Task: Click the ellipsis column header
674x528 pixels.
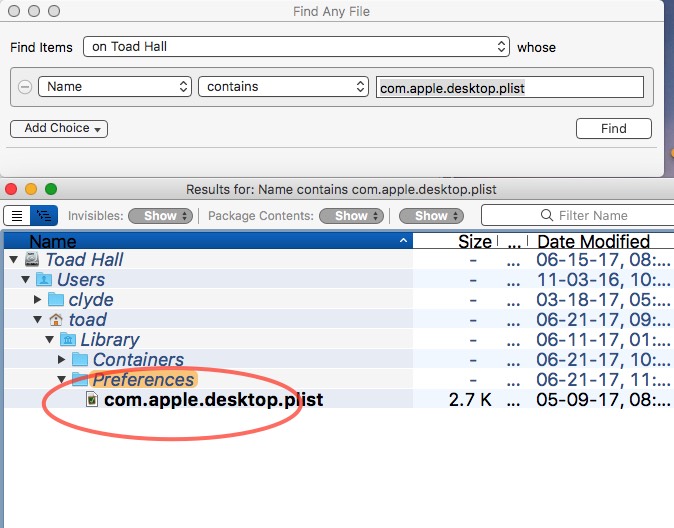Action: click(x=514, y=242)
